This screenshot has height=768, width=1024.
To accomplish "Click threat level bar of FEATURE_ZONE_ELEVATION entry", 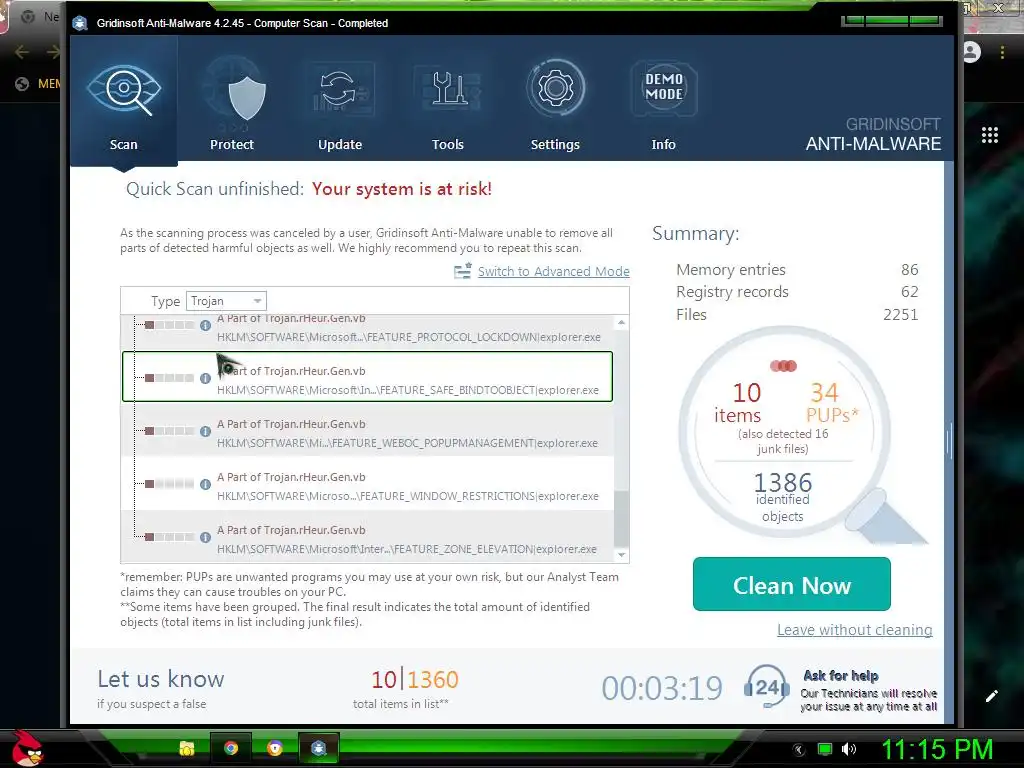I will (x=169, y=537).
